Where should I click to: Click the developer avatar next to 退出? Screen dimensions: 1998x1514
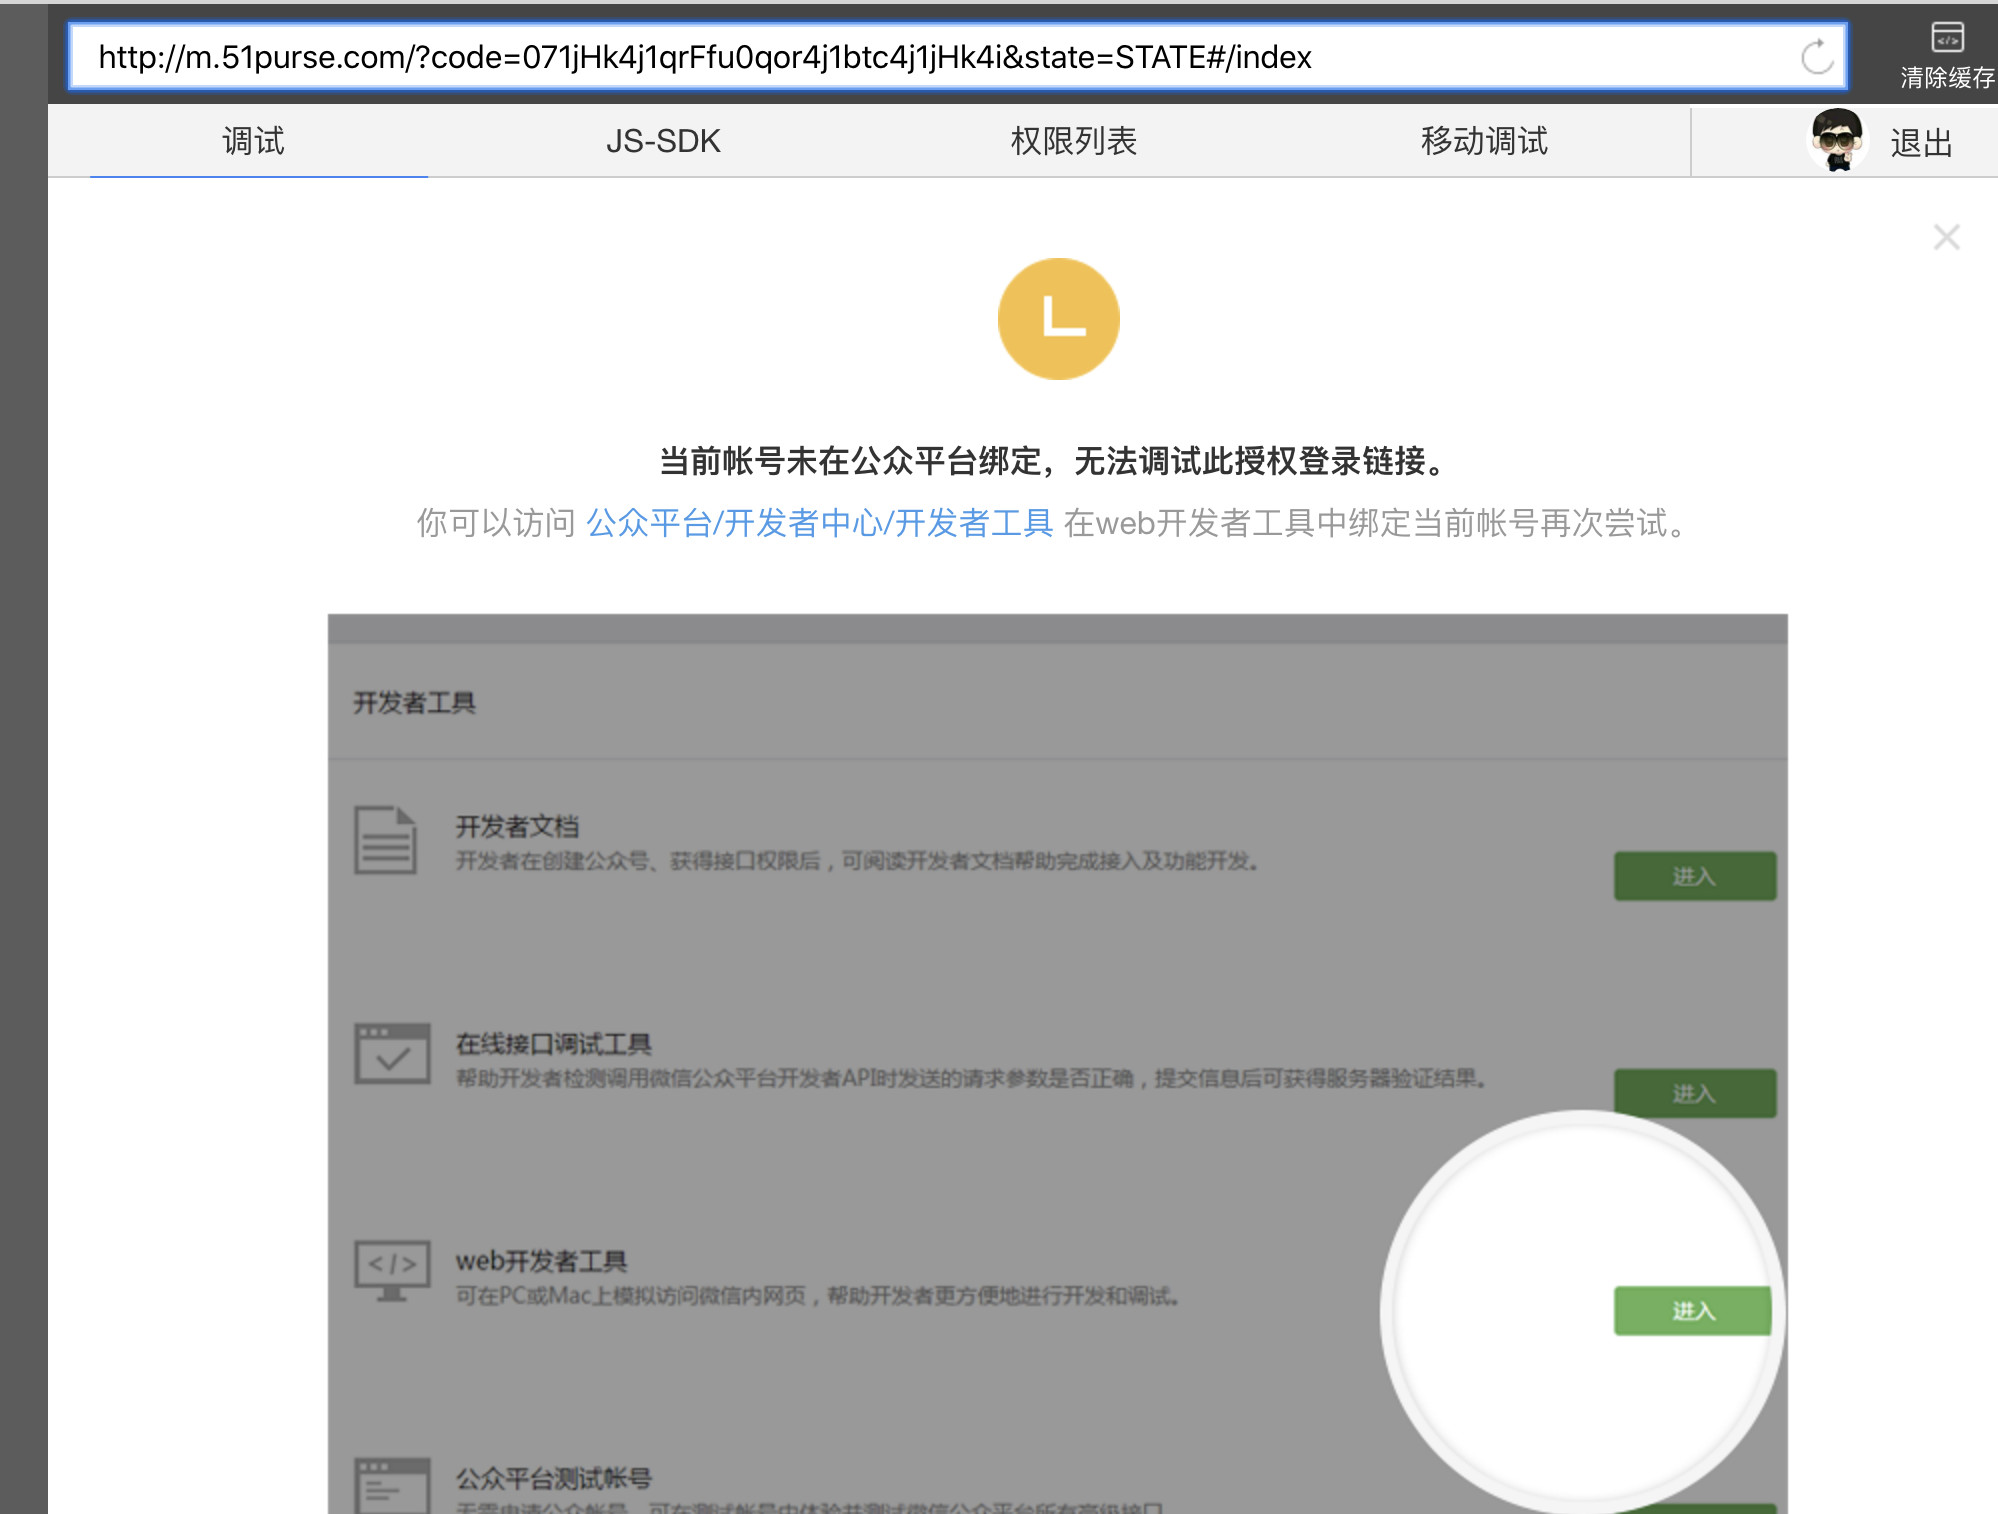tap(1838, 140)
